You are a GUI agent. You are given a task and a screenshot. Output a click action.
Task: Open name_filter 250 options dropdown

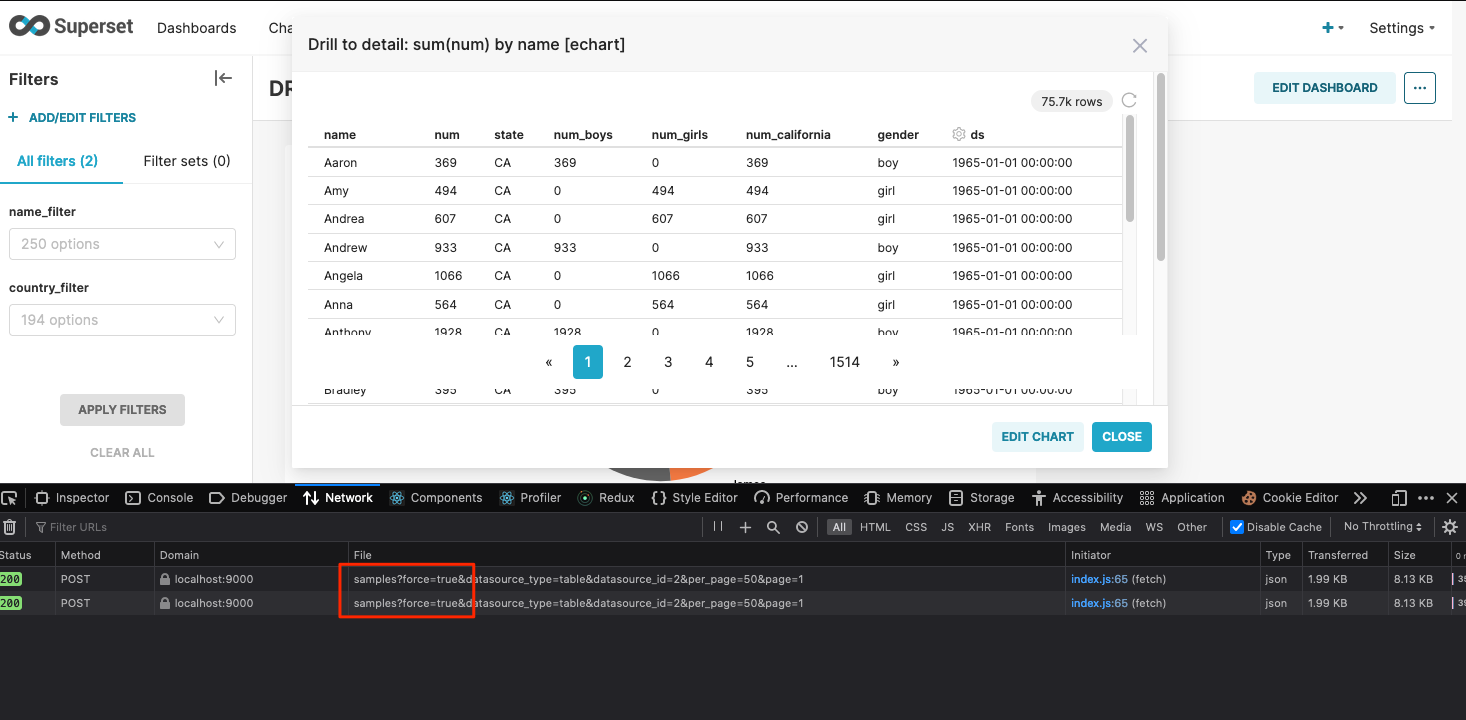[122, 244]
